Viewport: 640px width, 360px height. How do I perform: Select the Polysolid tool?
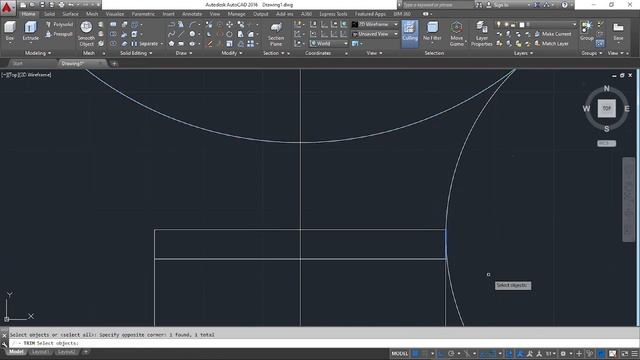(x=59, y=24)
